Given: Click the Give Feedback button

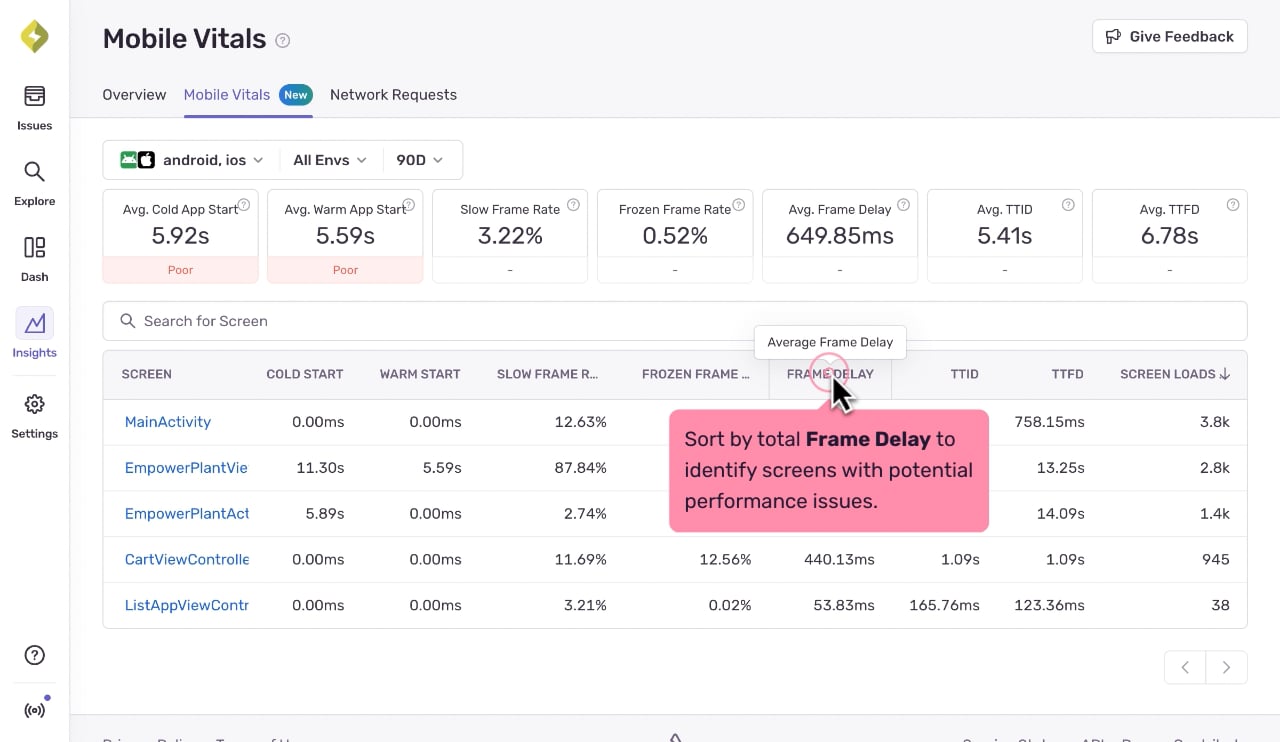Looking at the screenshot, I should [x=1170, y=37].
